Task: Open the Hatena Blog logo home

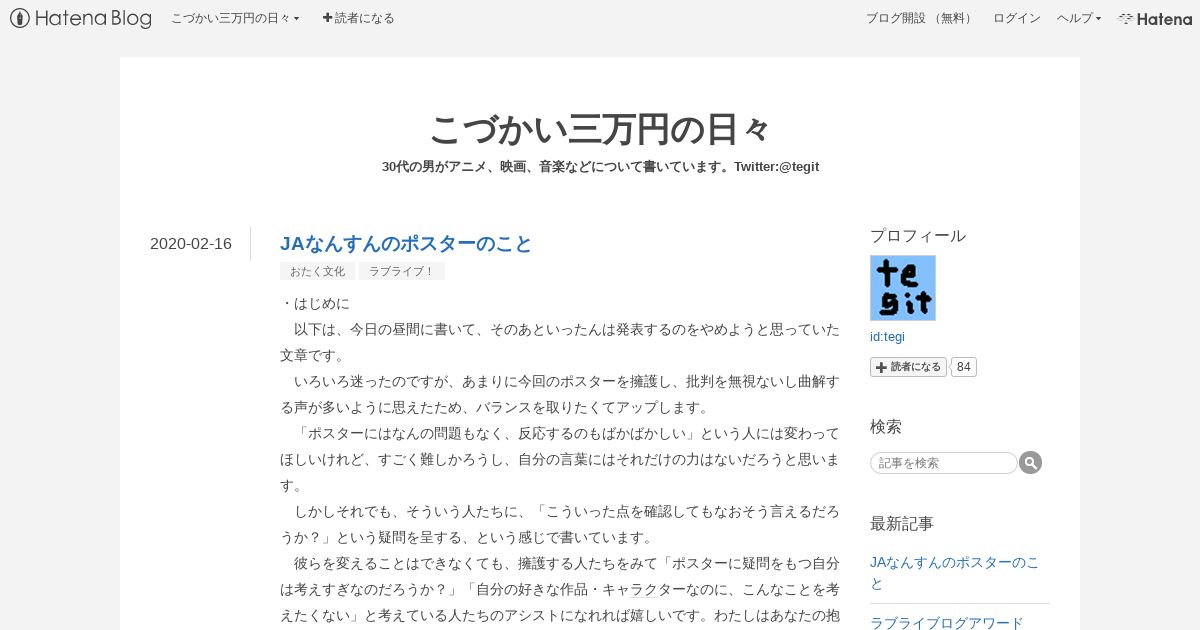Action: [81, 18]
